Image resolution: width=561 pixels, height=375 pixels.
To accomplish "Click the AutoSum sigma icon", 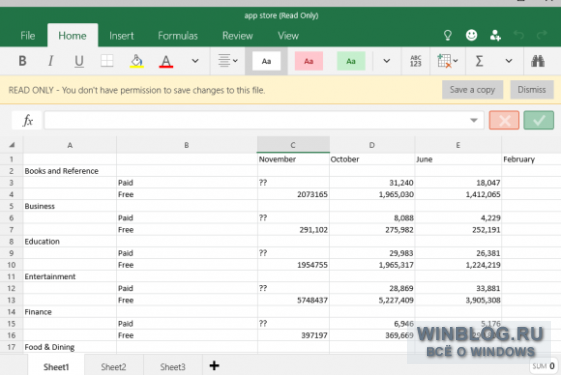I will 479,61.
